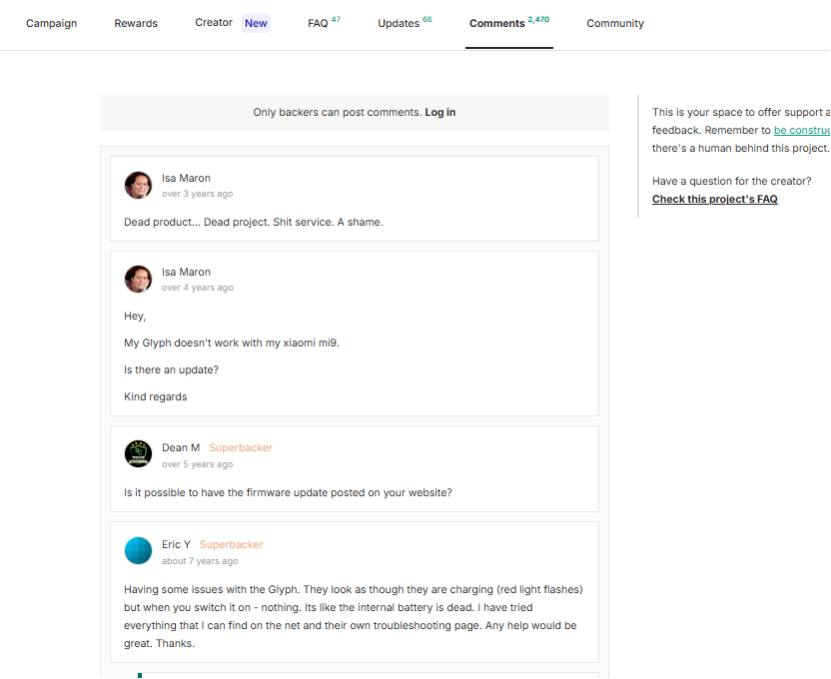Select the New badge beside Creator
Viewport: 831px width, 679px height.
tap(256, 23)
